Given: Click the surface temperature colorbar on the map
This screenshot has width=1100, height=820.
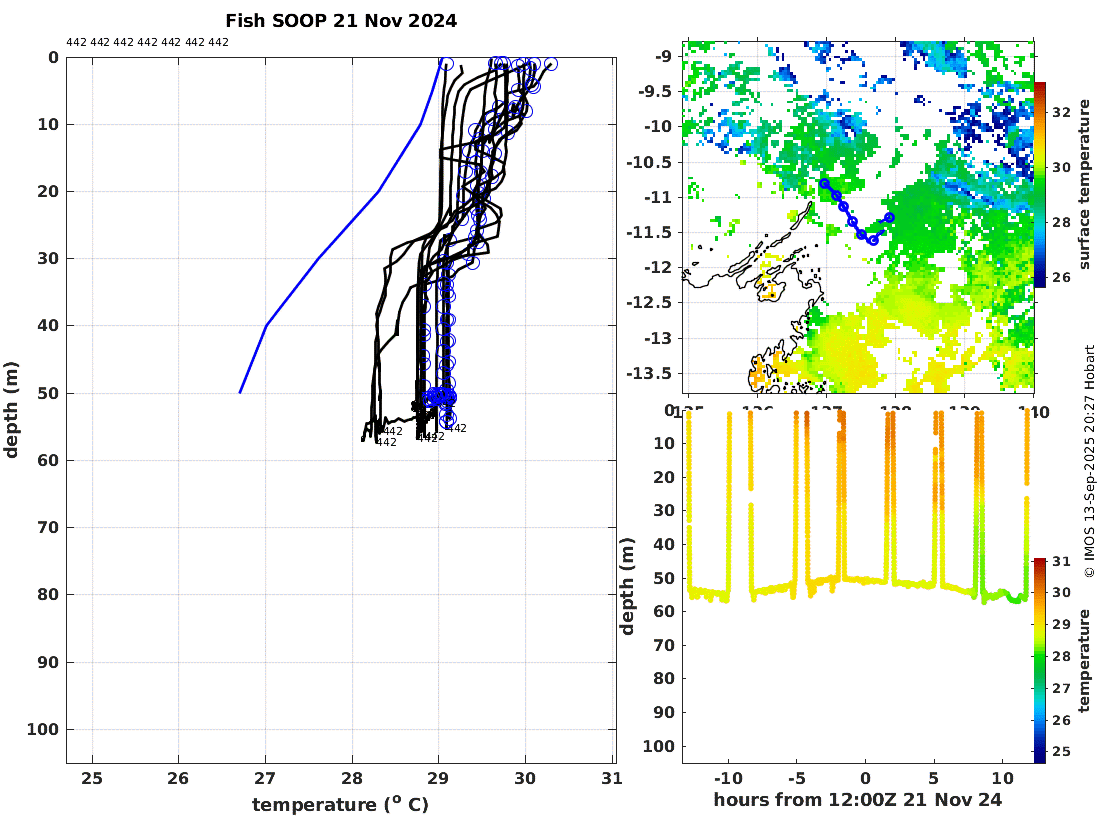Looking at the screenshot, I should (x=1040, y=184).
